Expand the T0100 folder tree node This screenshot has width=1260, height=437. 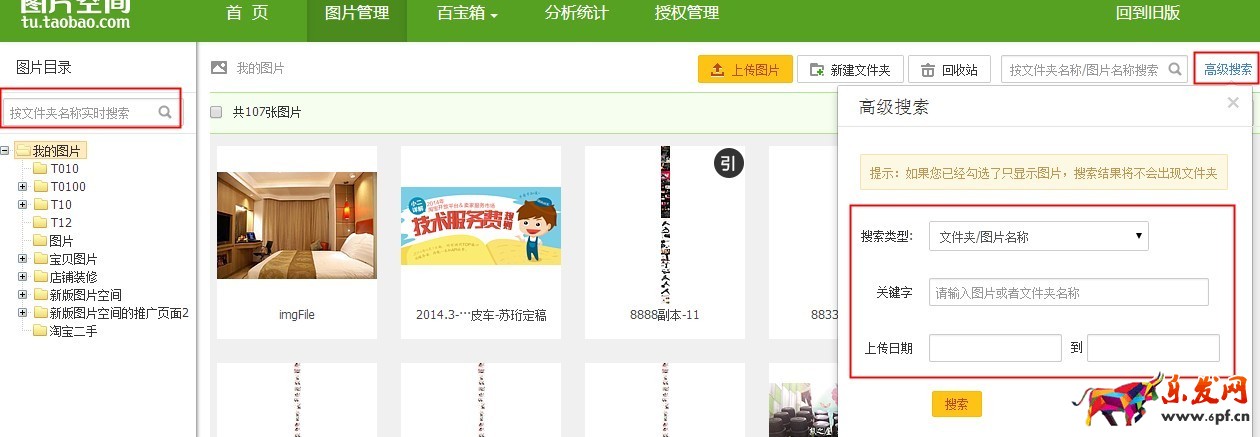pos(22,187)
